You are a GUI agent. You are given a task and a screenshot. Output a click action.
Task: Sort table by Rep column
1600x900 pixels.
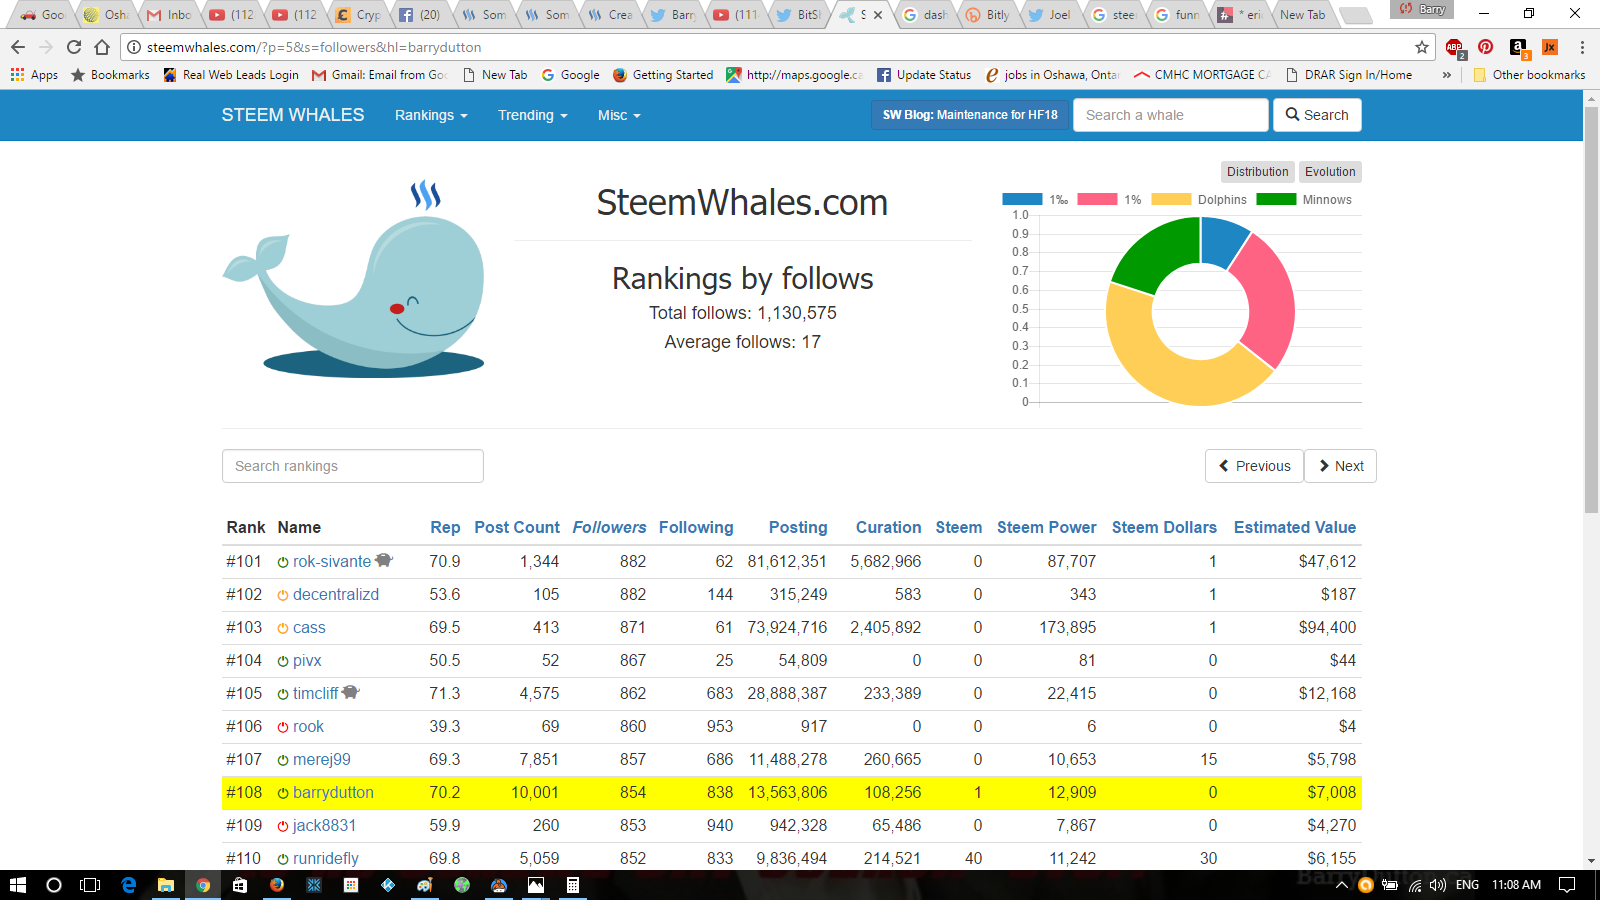[445, 527]
